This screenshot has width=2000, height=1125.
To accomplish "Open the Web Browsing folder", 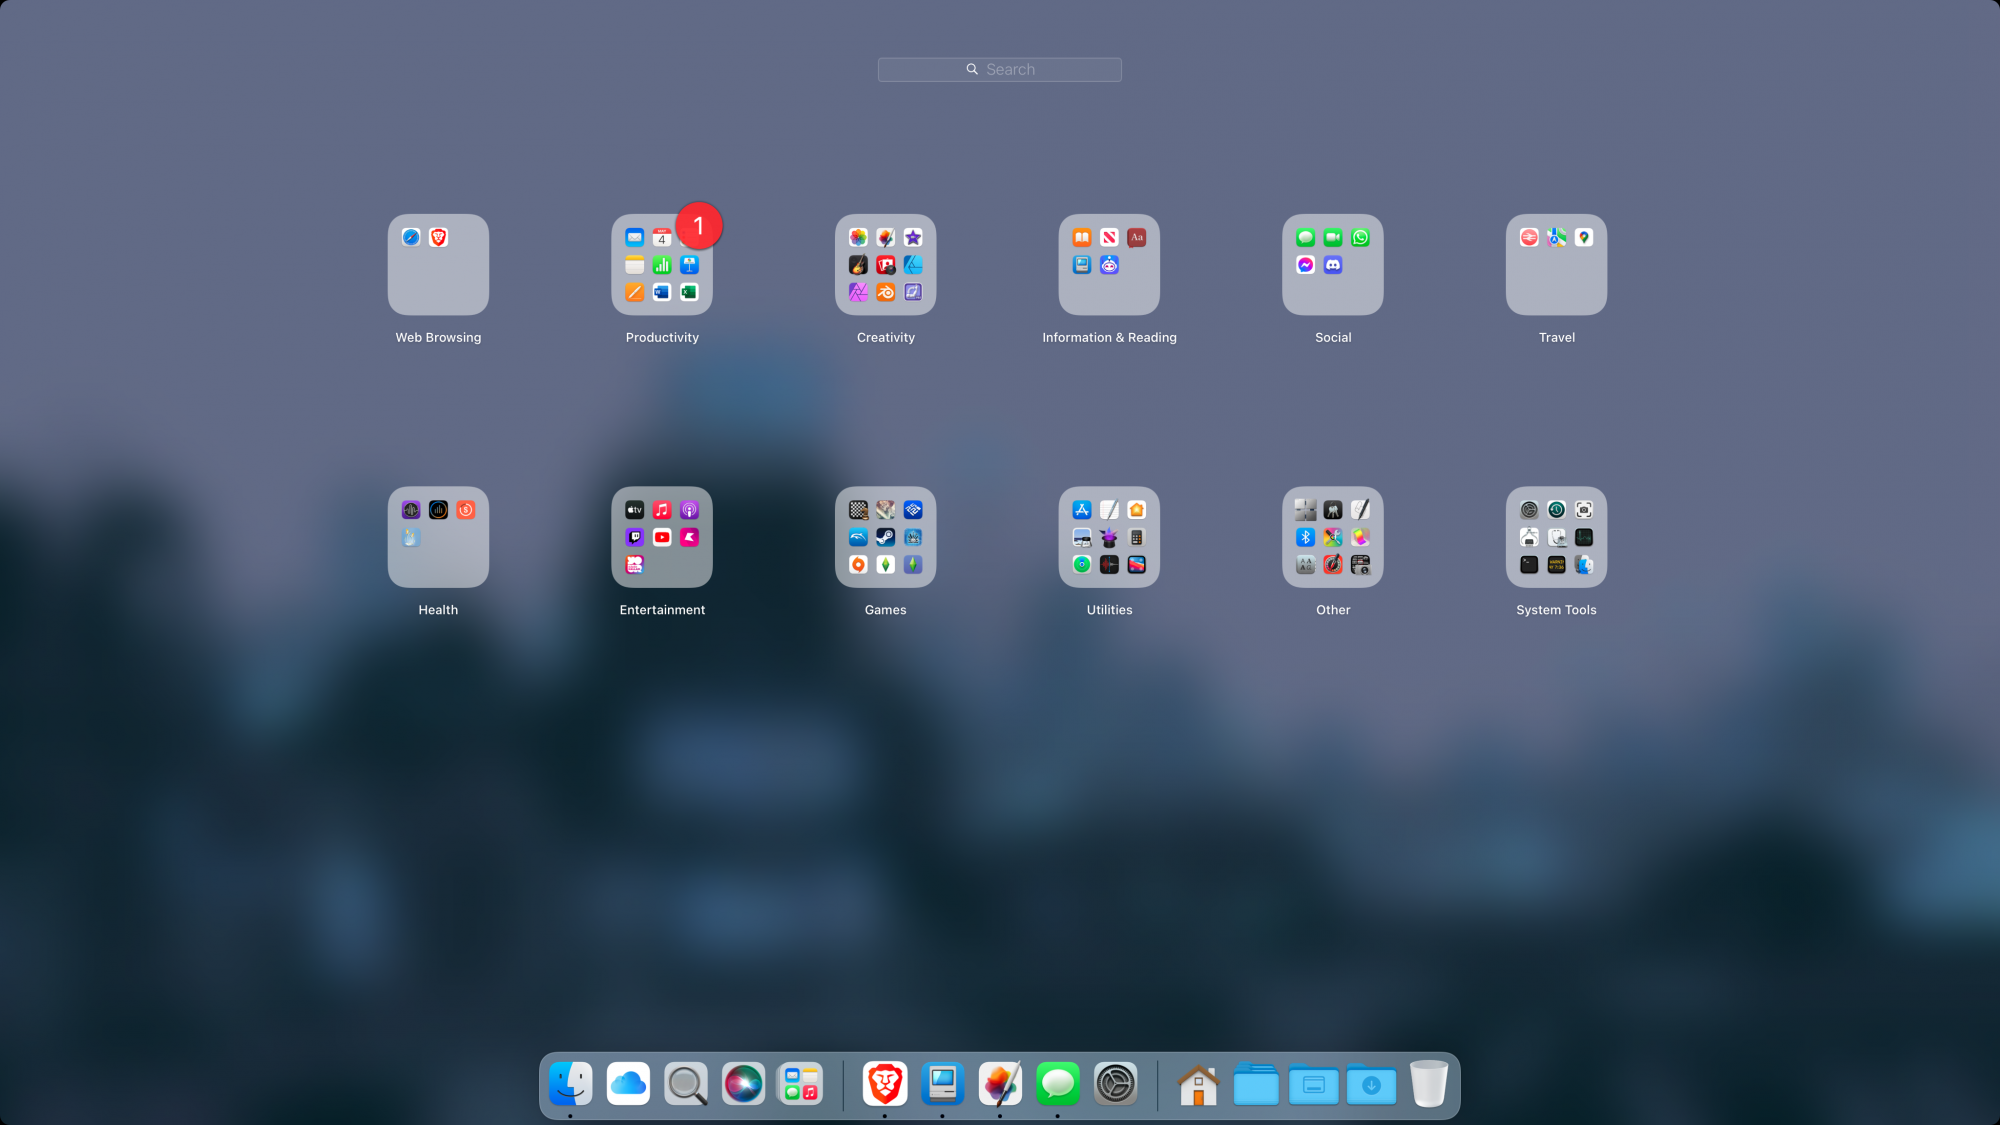I will (438, 265).
